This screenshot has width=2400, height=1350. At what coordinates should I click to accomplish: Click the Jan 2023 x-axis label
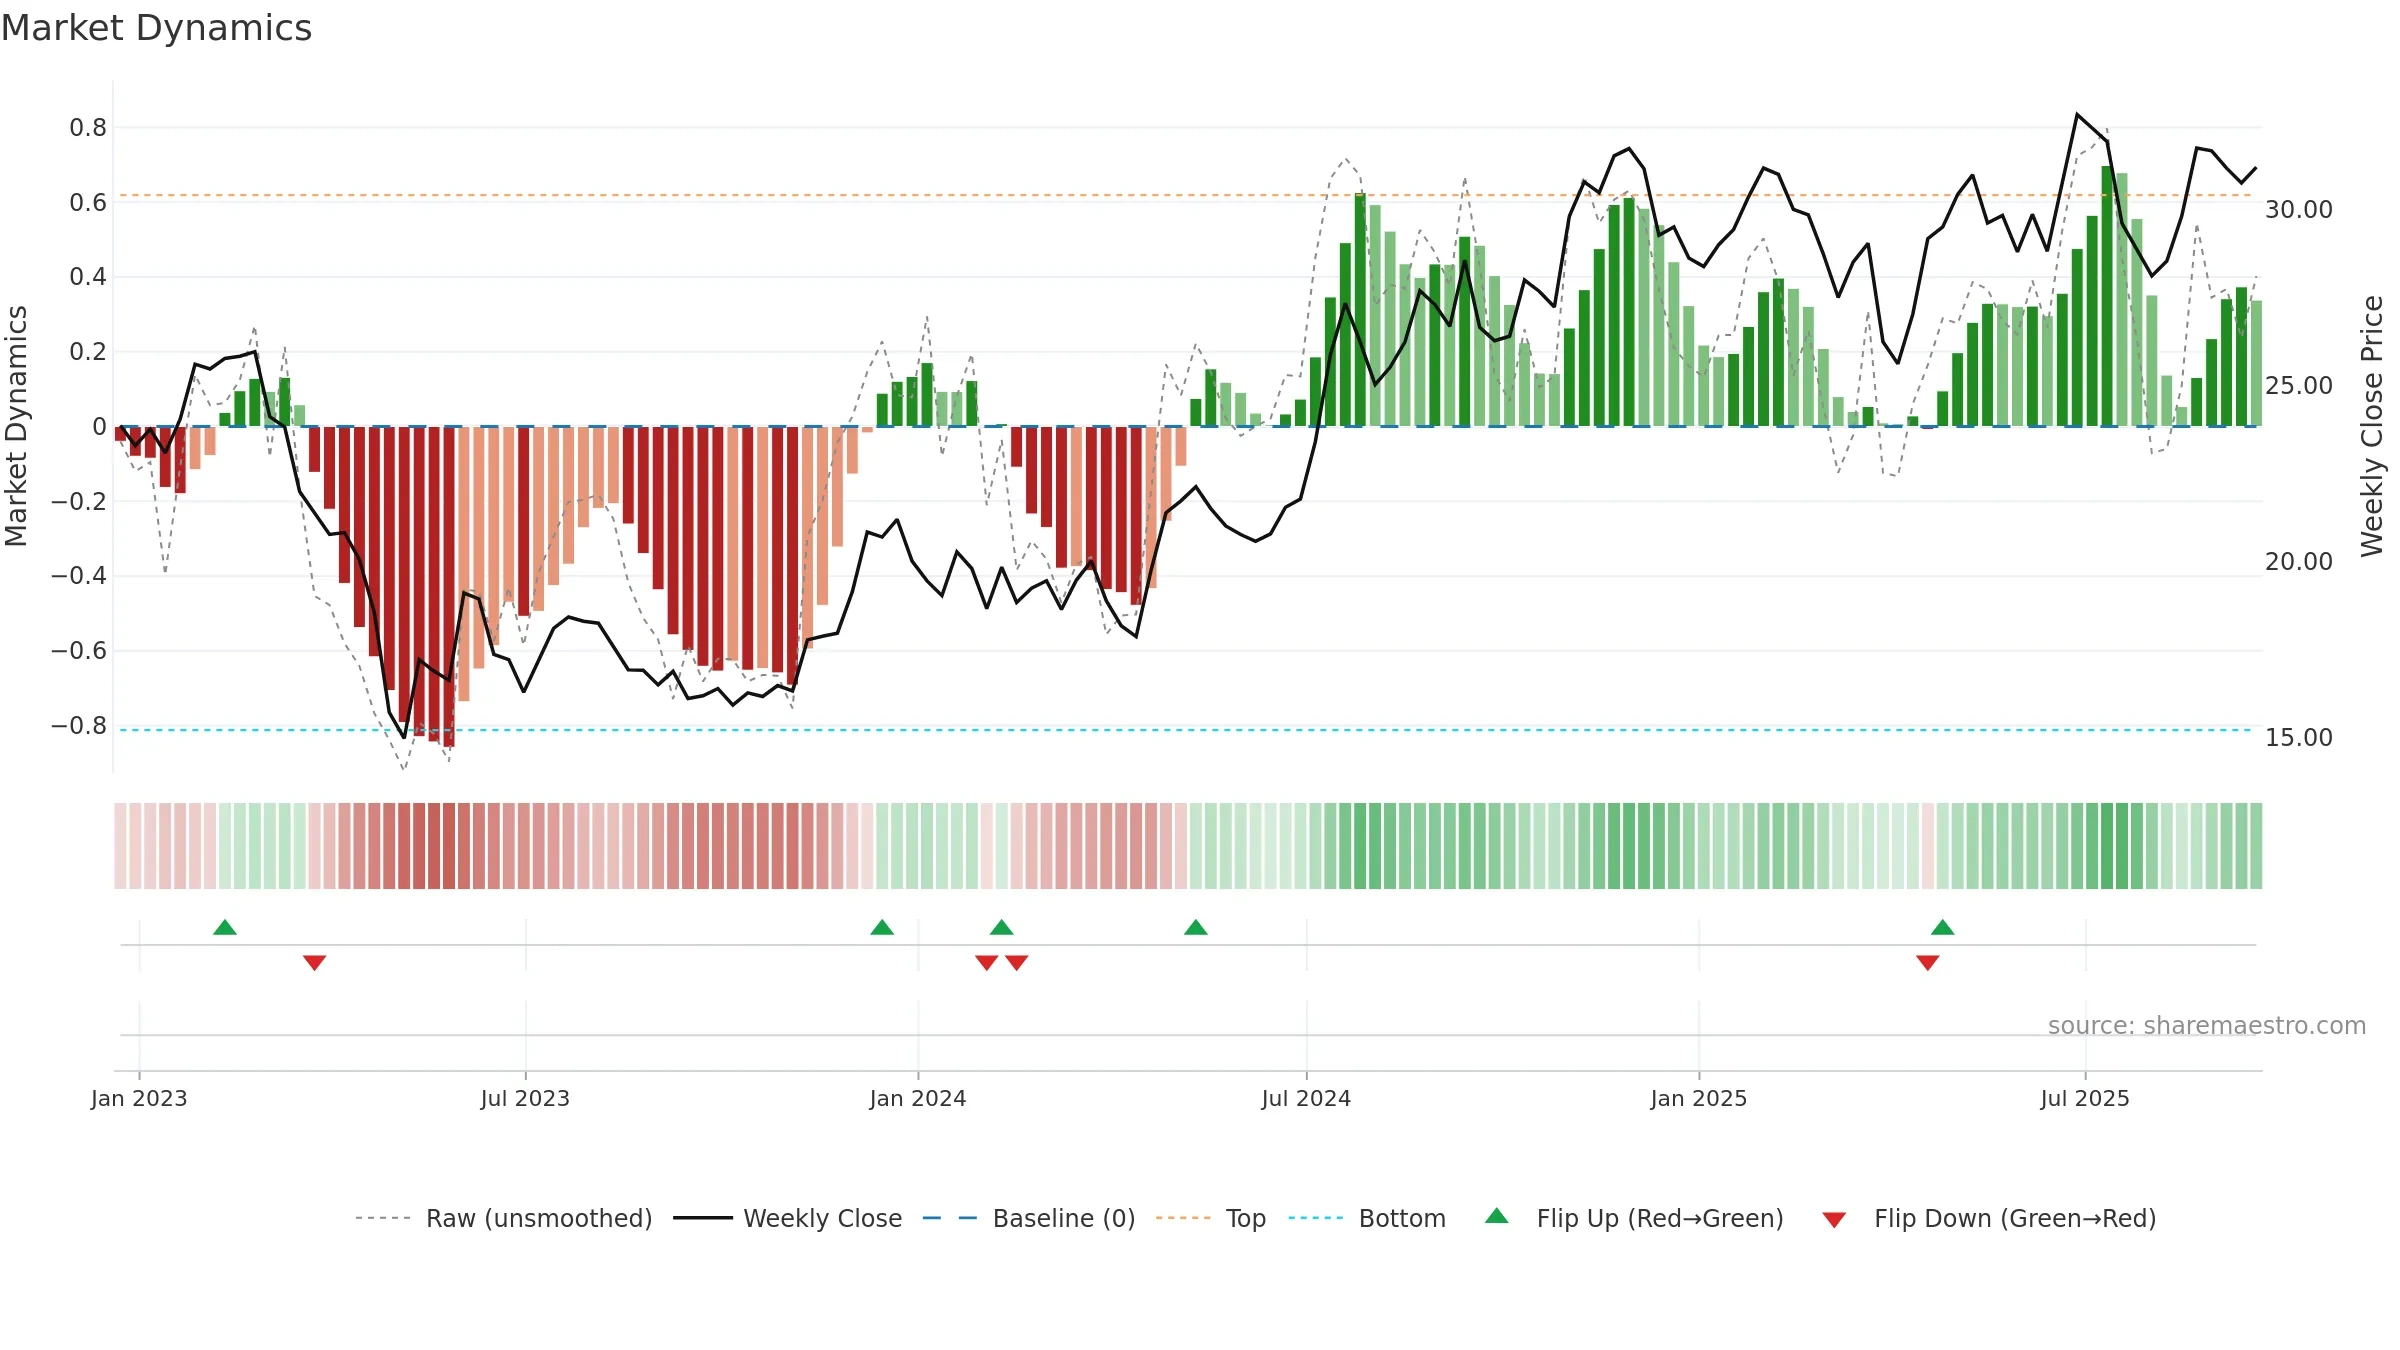(139, 1098)
